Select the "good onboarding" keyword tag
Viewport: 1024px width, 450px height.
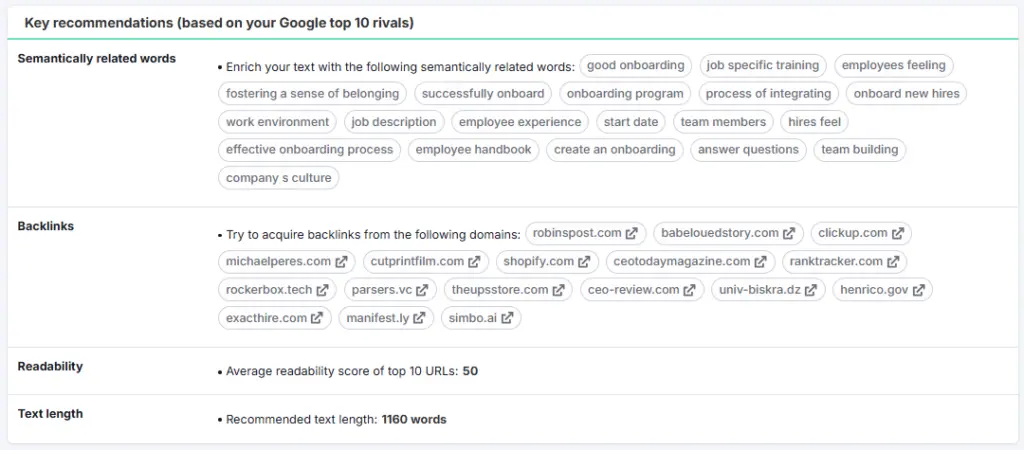point(635,66)
